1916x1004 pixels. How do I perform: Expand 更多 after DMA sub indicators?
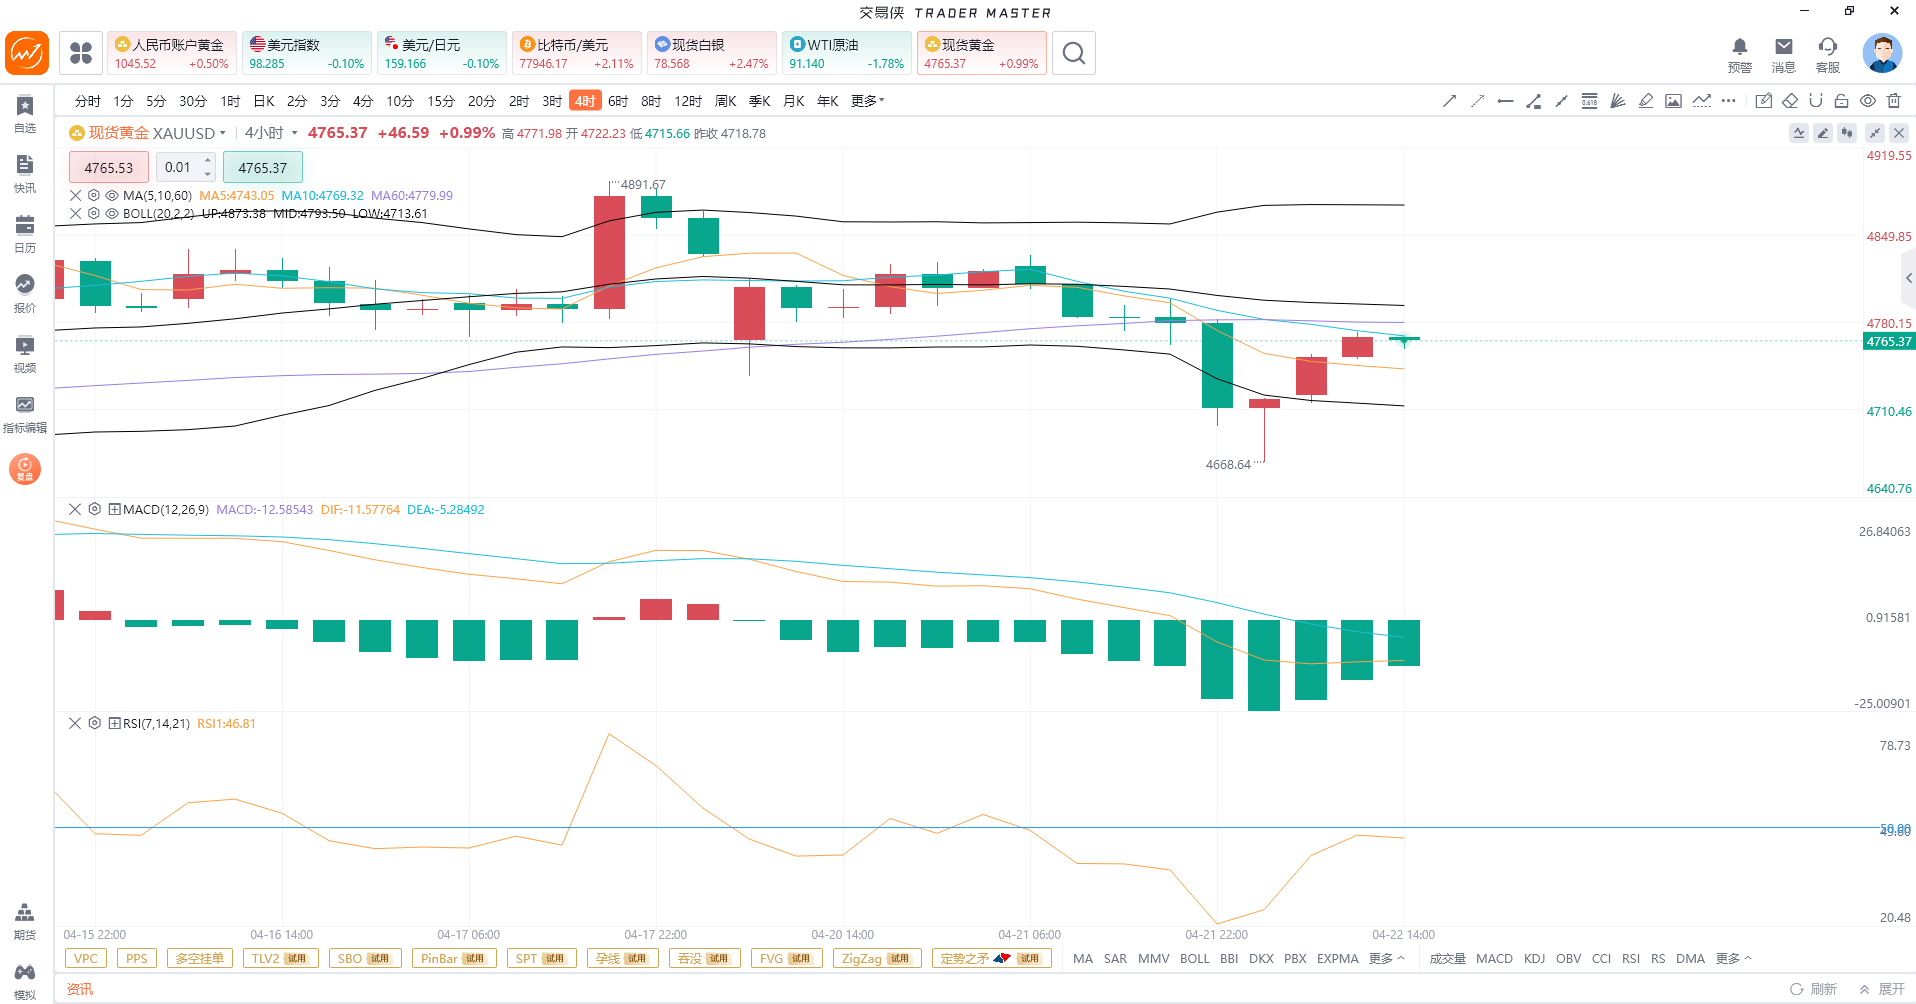(1733, 959)
